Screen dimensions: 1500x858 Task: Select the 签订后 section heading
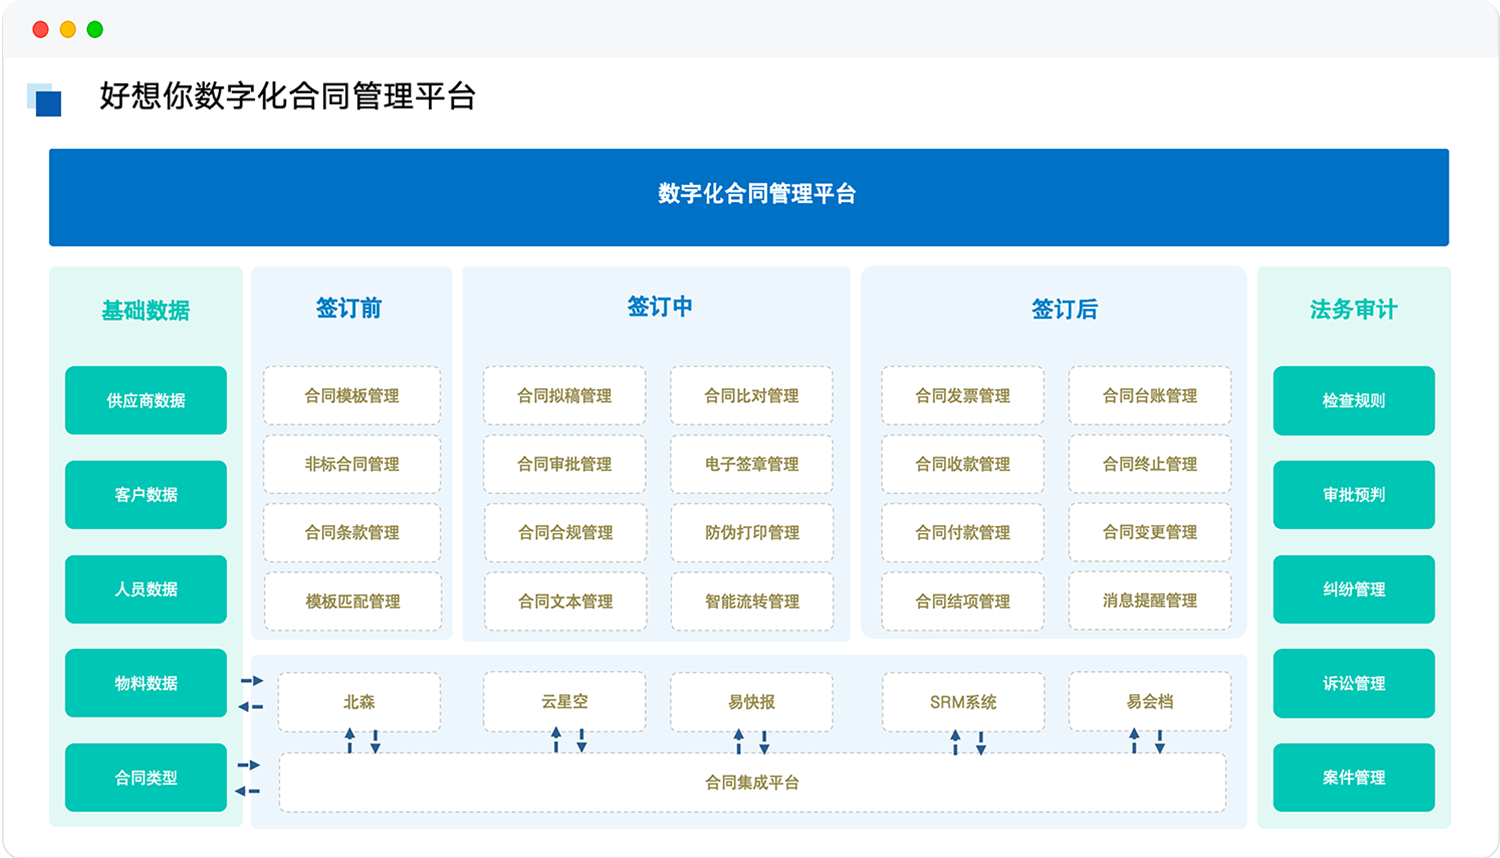coord(1064,309)
